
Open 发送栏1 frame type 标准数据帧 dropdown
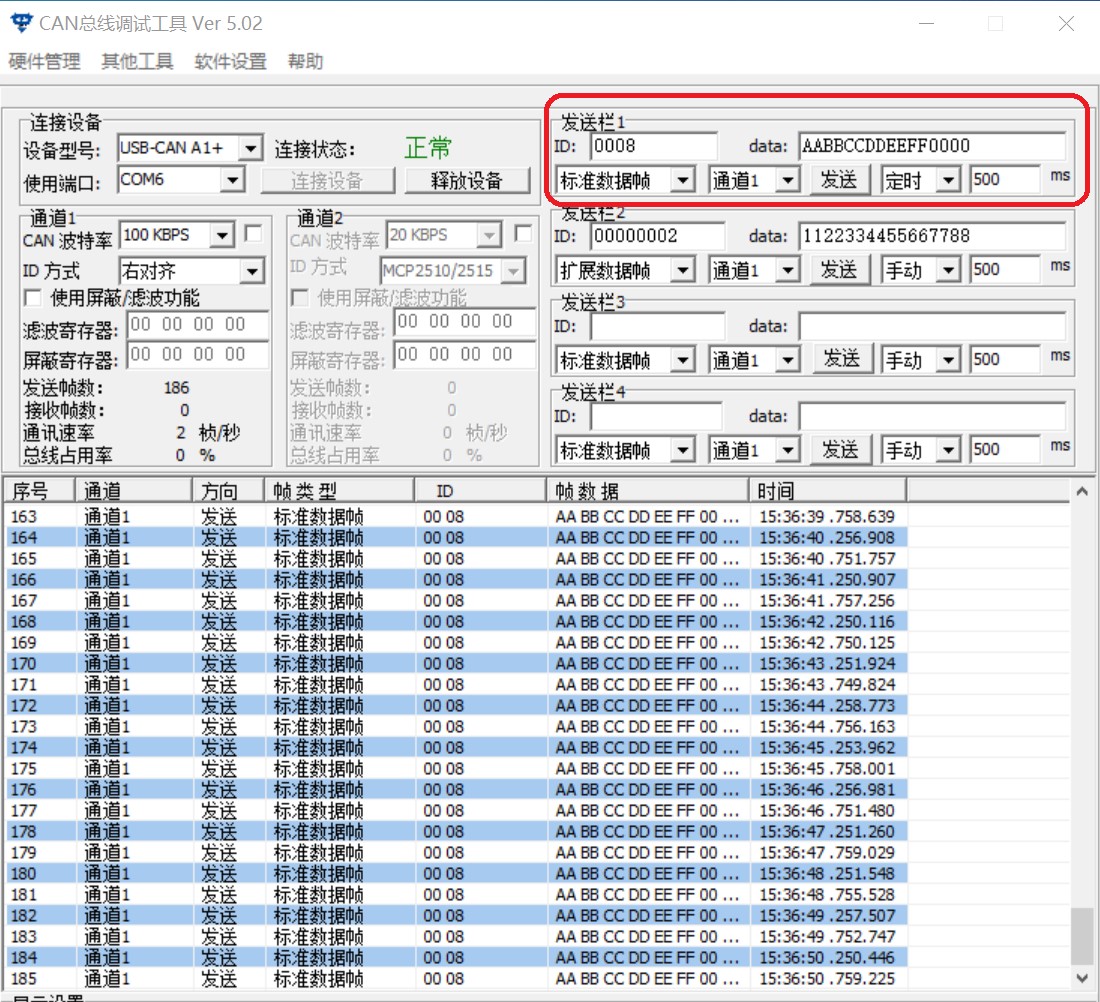(x=683, y=180)
